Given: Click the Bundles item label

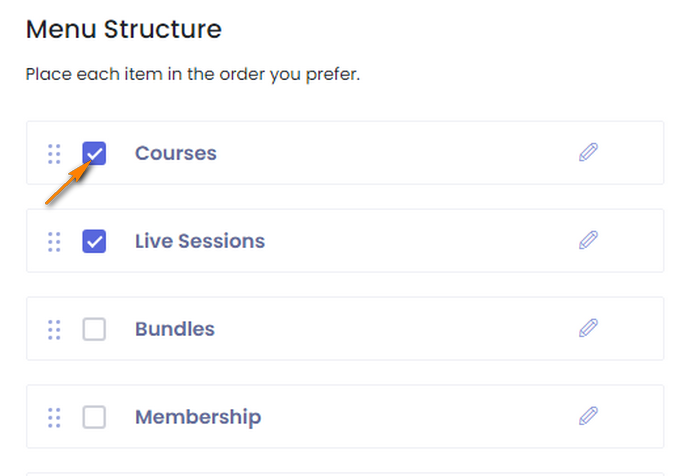Looking at the screenshot, I should pyautogui.click(x=175, y=329).
